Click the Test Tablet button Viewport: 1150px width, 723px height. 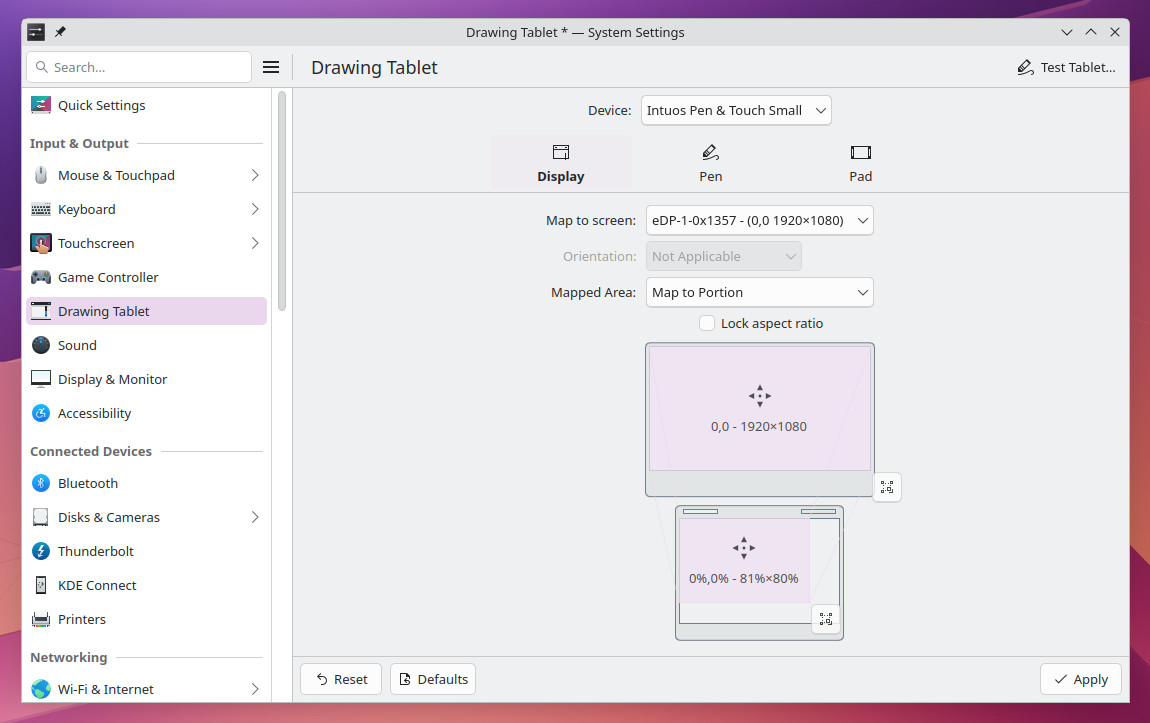[1066, 67]
